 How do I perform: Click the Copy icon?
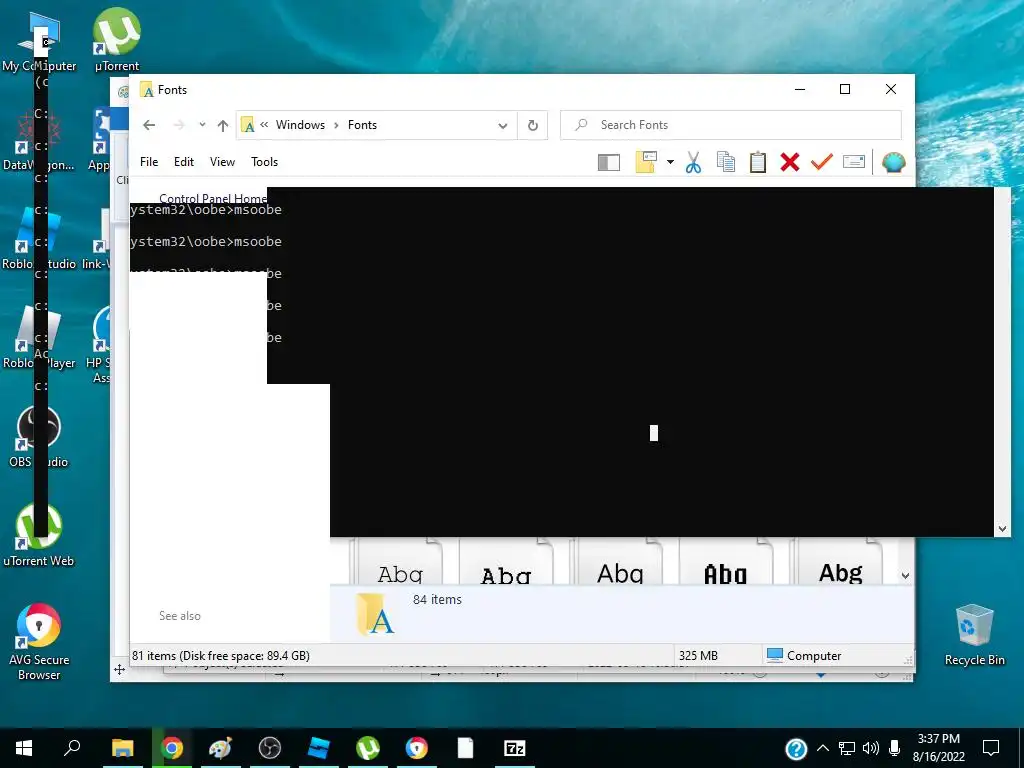[x=726, y=162]
